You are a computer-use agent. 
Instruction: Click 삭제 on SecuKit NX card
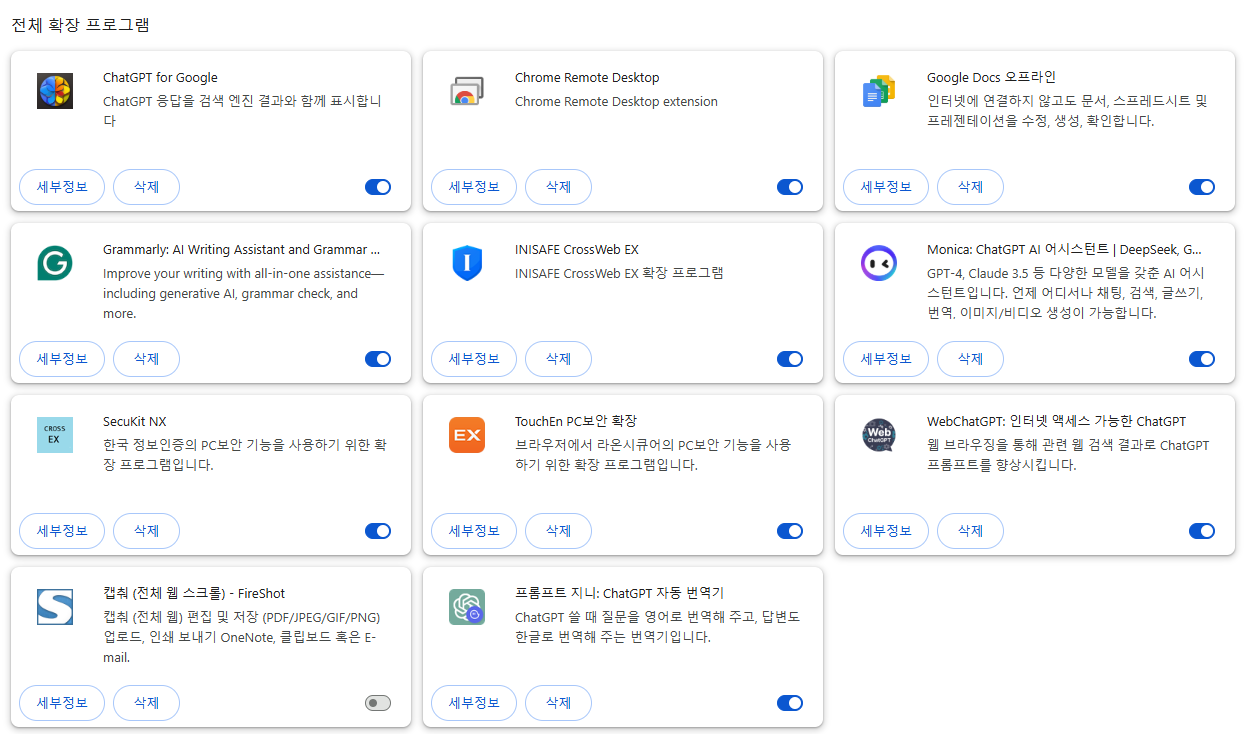click(x=146, y=531)
